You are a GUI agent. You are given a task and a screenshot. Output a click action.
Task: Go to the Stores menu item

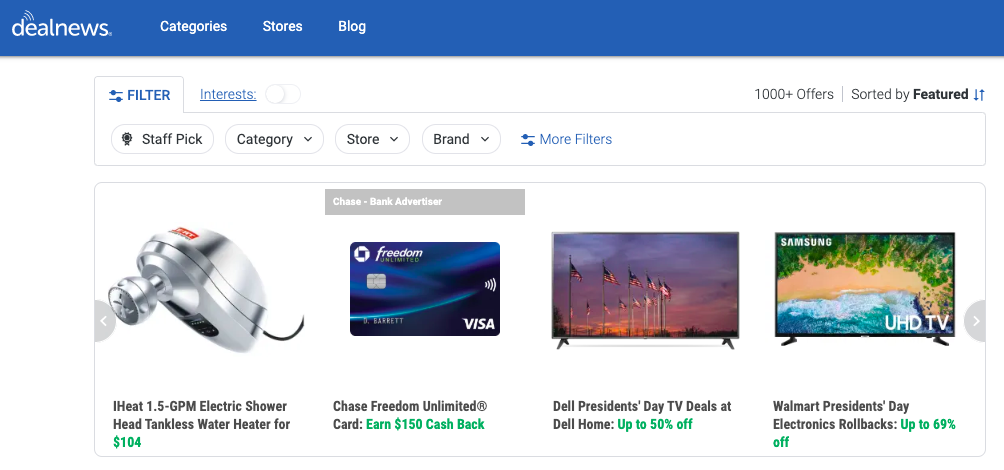282,27
